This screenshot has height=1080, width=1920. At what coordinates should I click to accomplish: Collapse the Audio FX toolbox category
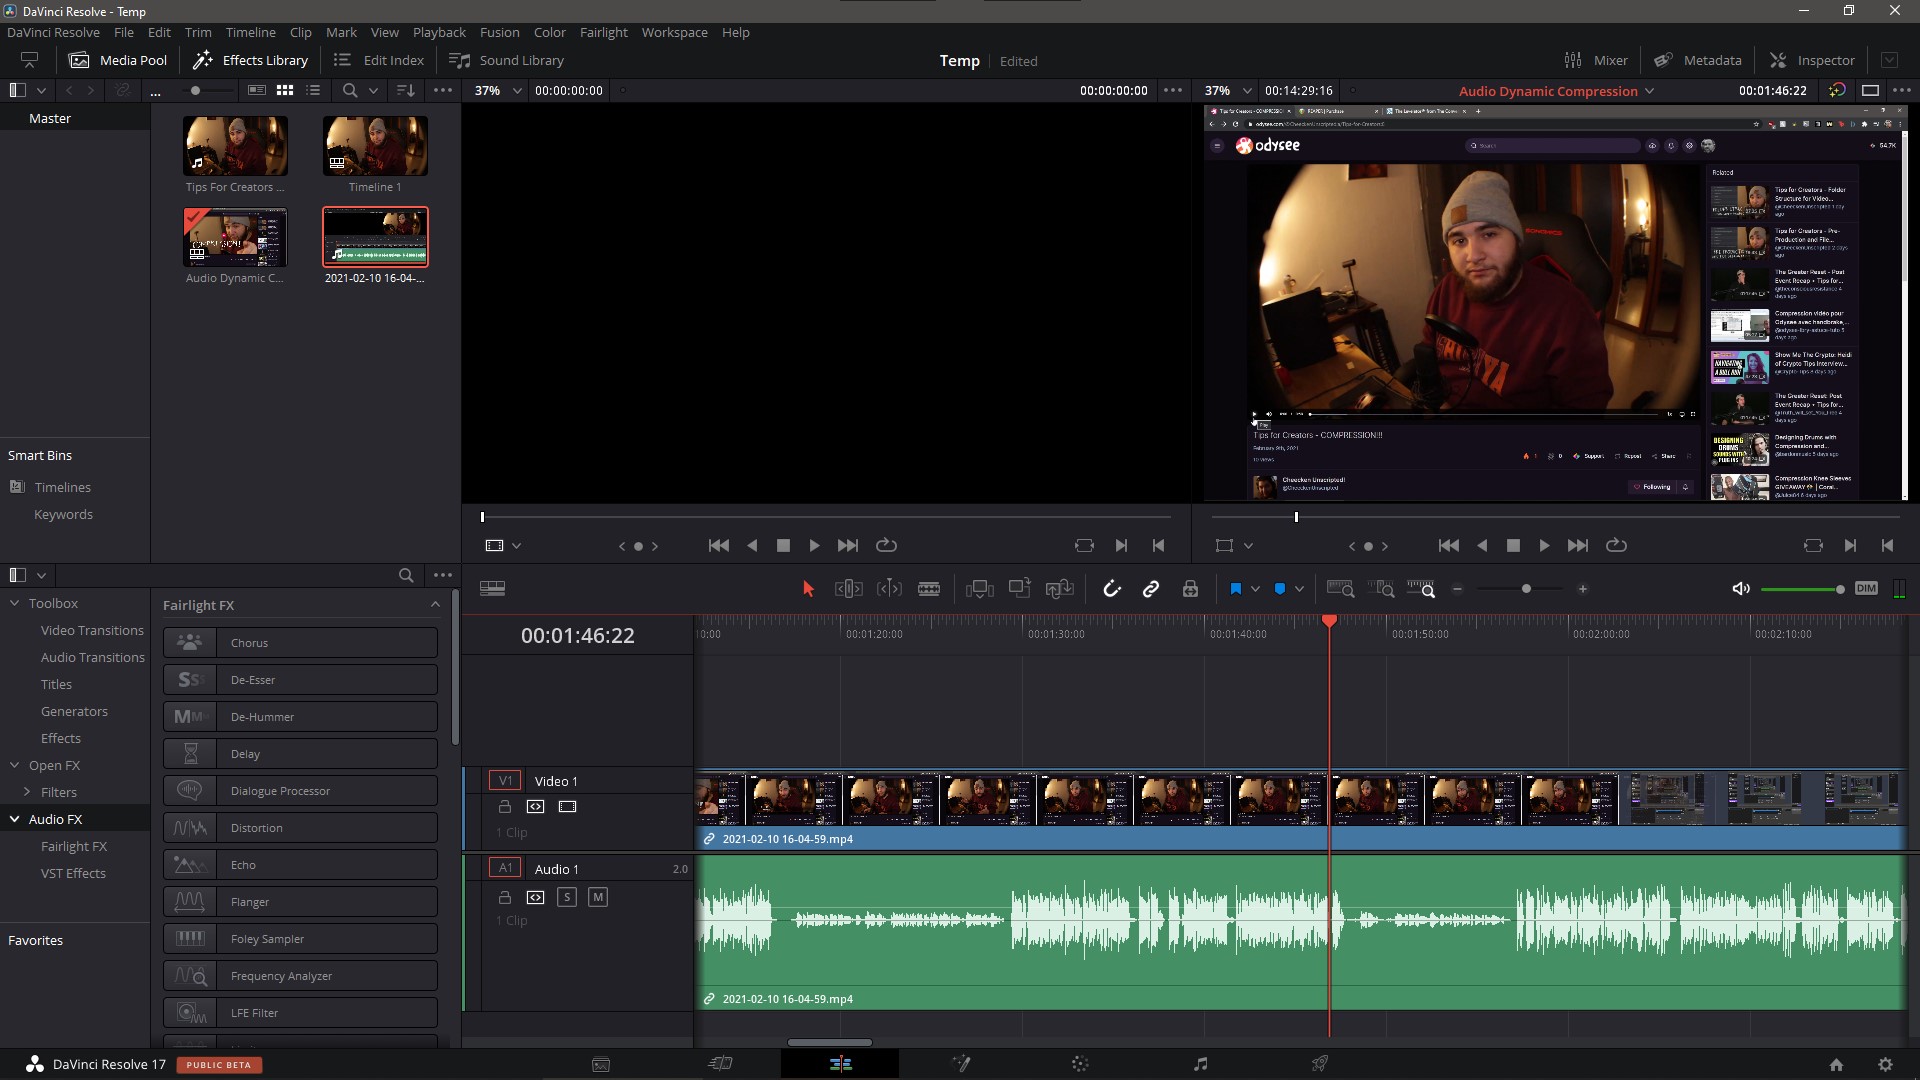click(x=15, y=819)
